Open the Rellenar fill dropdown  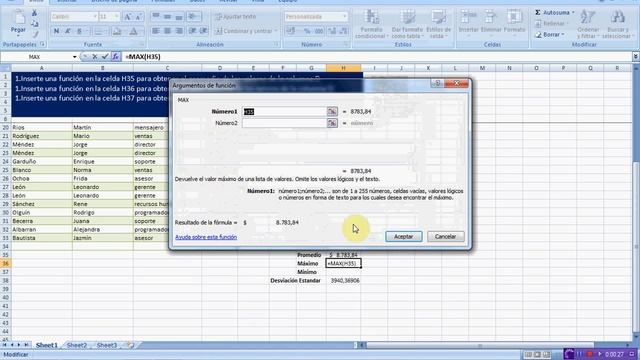[552, 24]
